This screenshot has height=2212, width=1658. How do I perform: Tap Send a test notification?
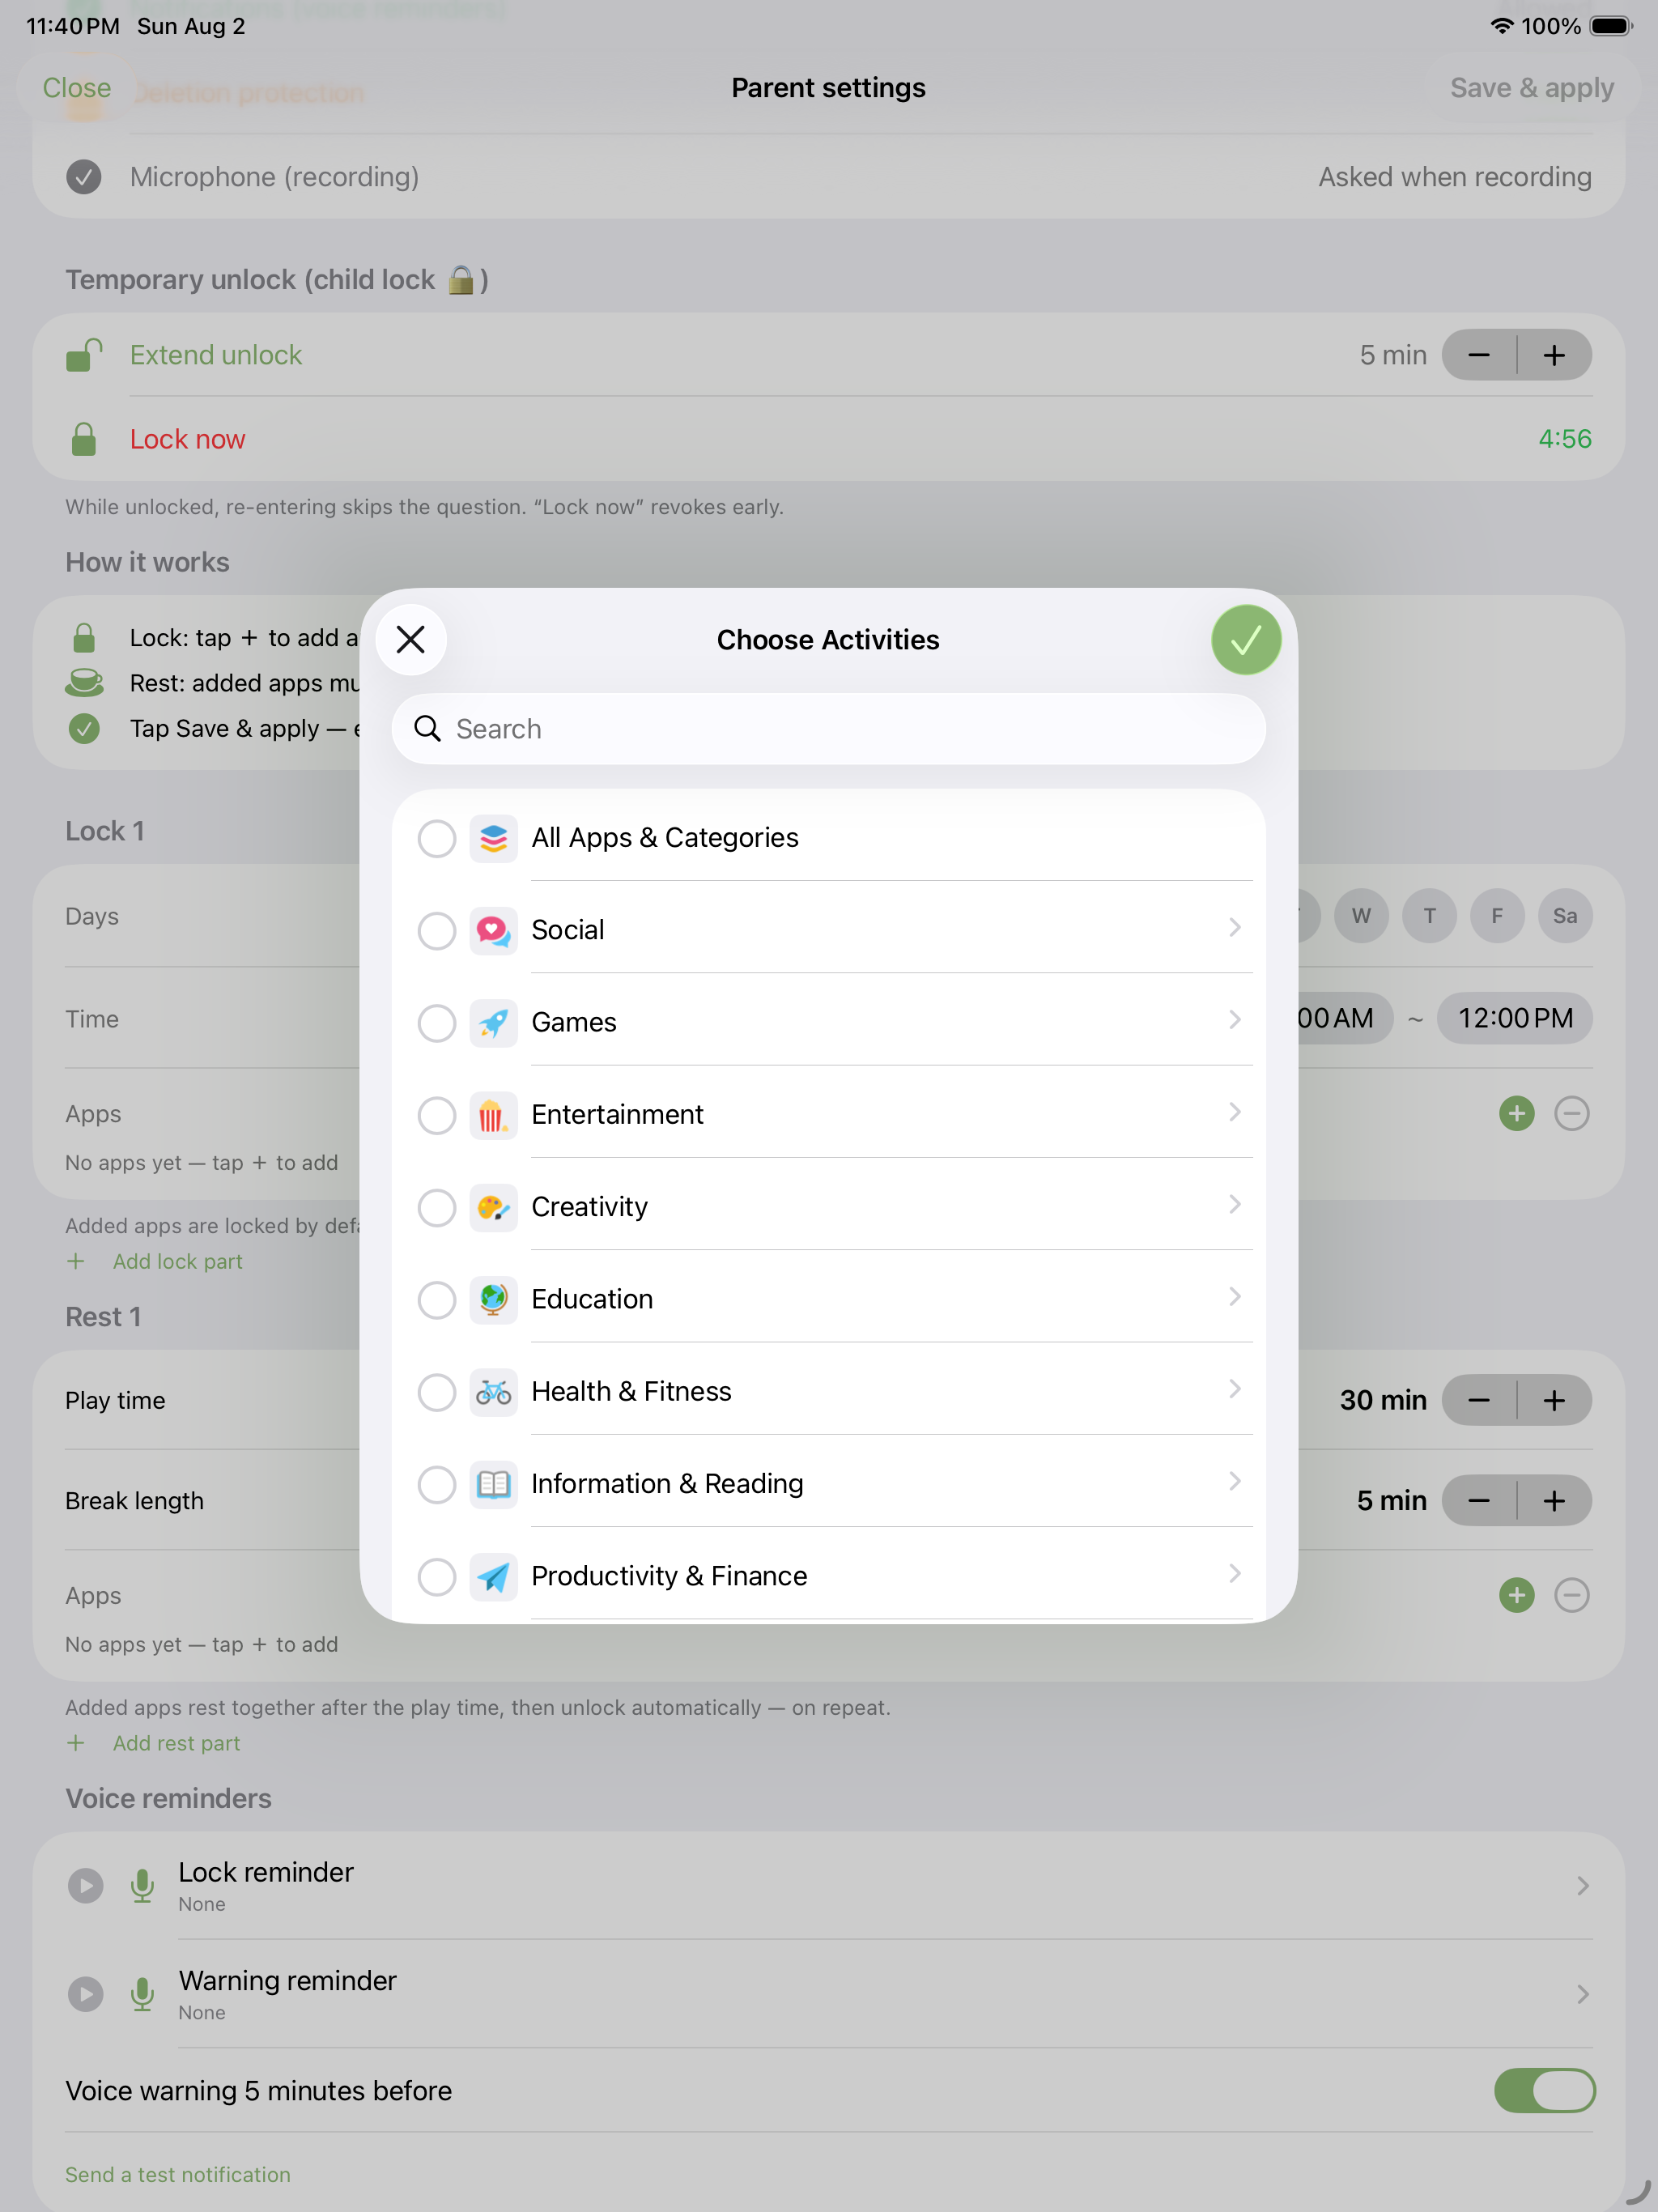click(x=178, y=2175)
